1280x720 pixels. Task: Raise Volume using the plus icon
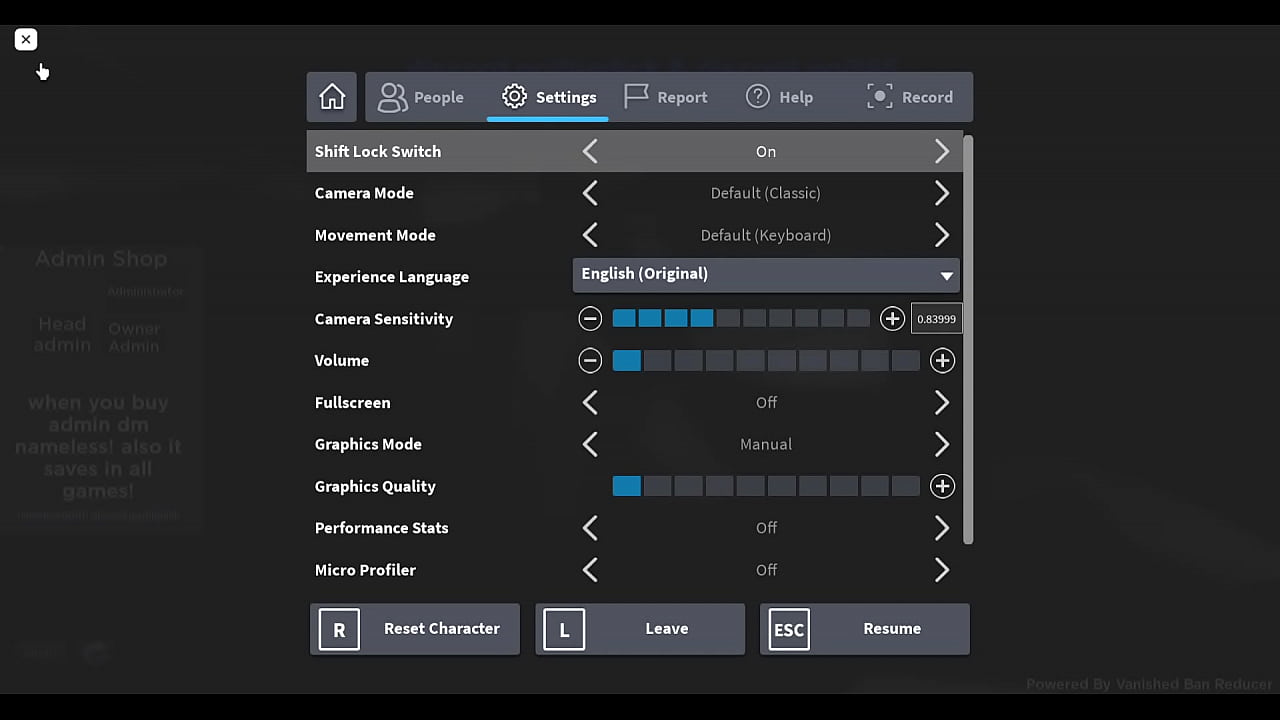point(942,361)
